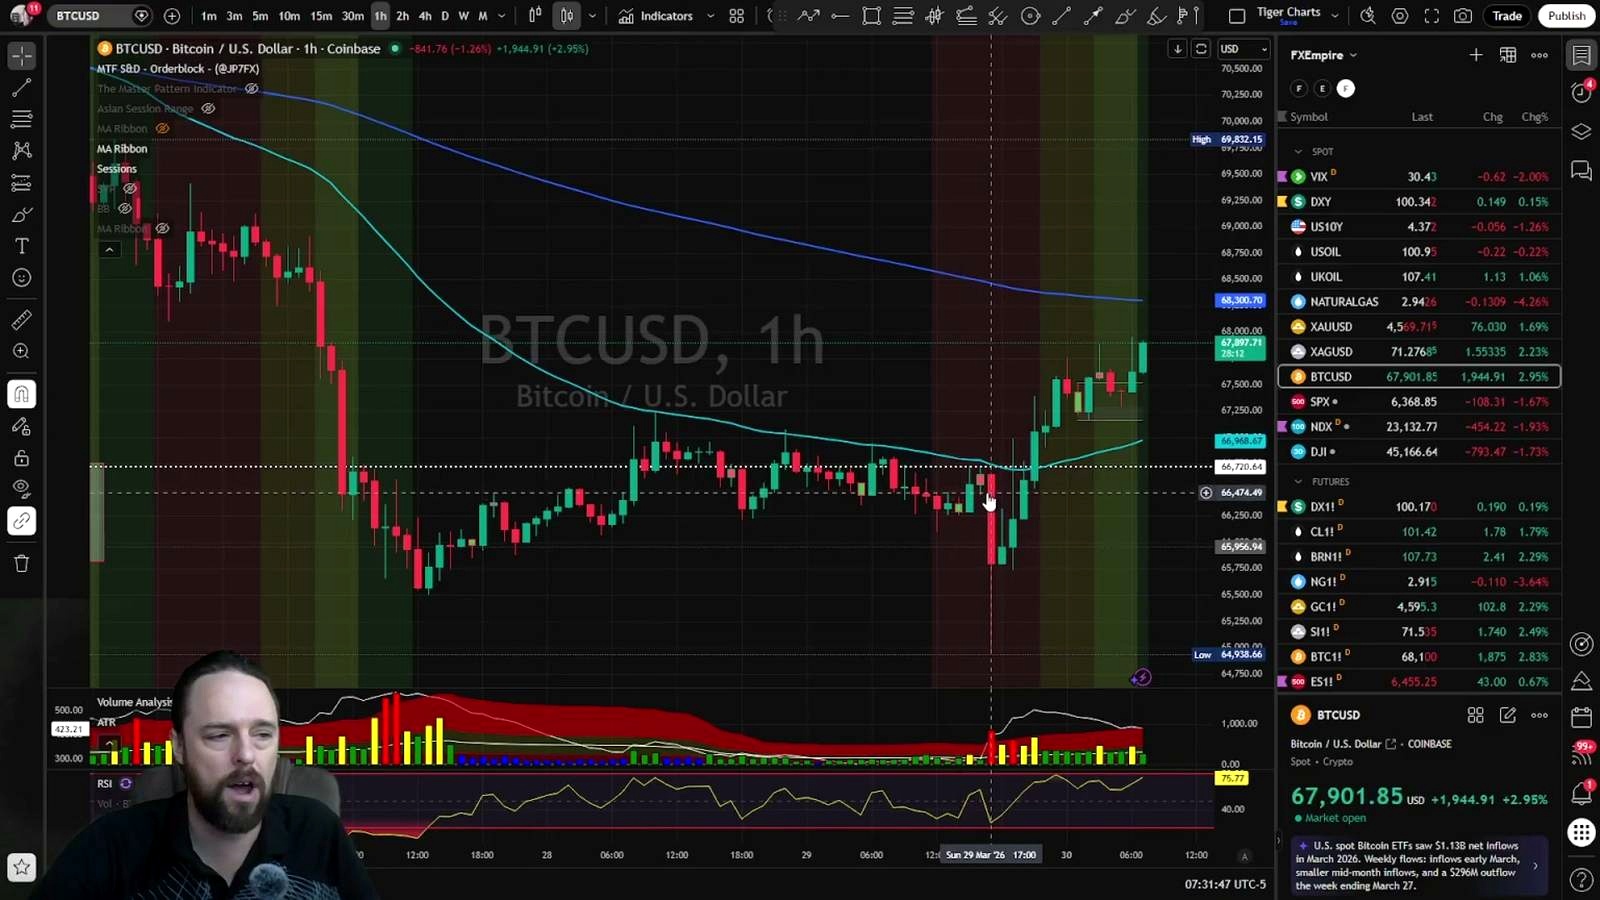This screenshot has width=1600, height=900.
Task: Toggle stay in drawing mode
Action: pos(22,427)
